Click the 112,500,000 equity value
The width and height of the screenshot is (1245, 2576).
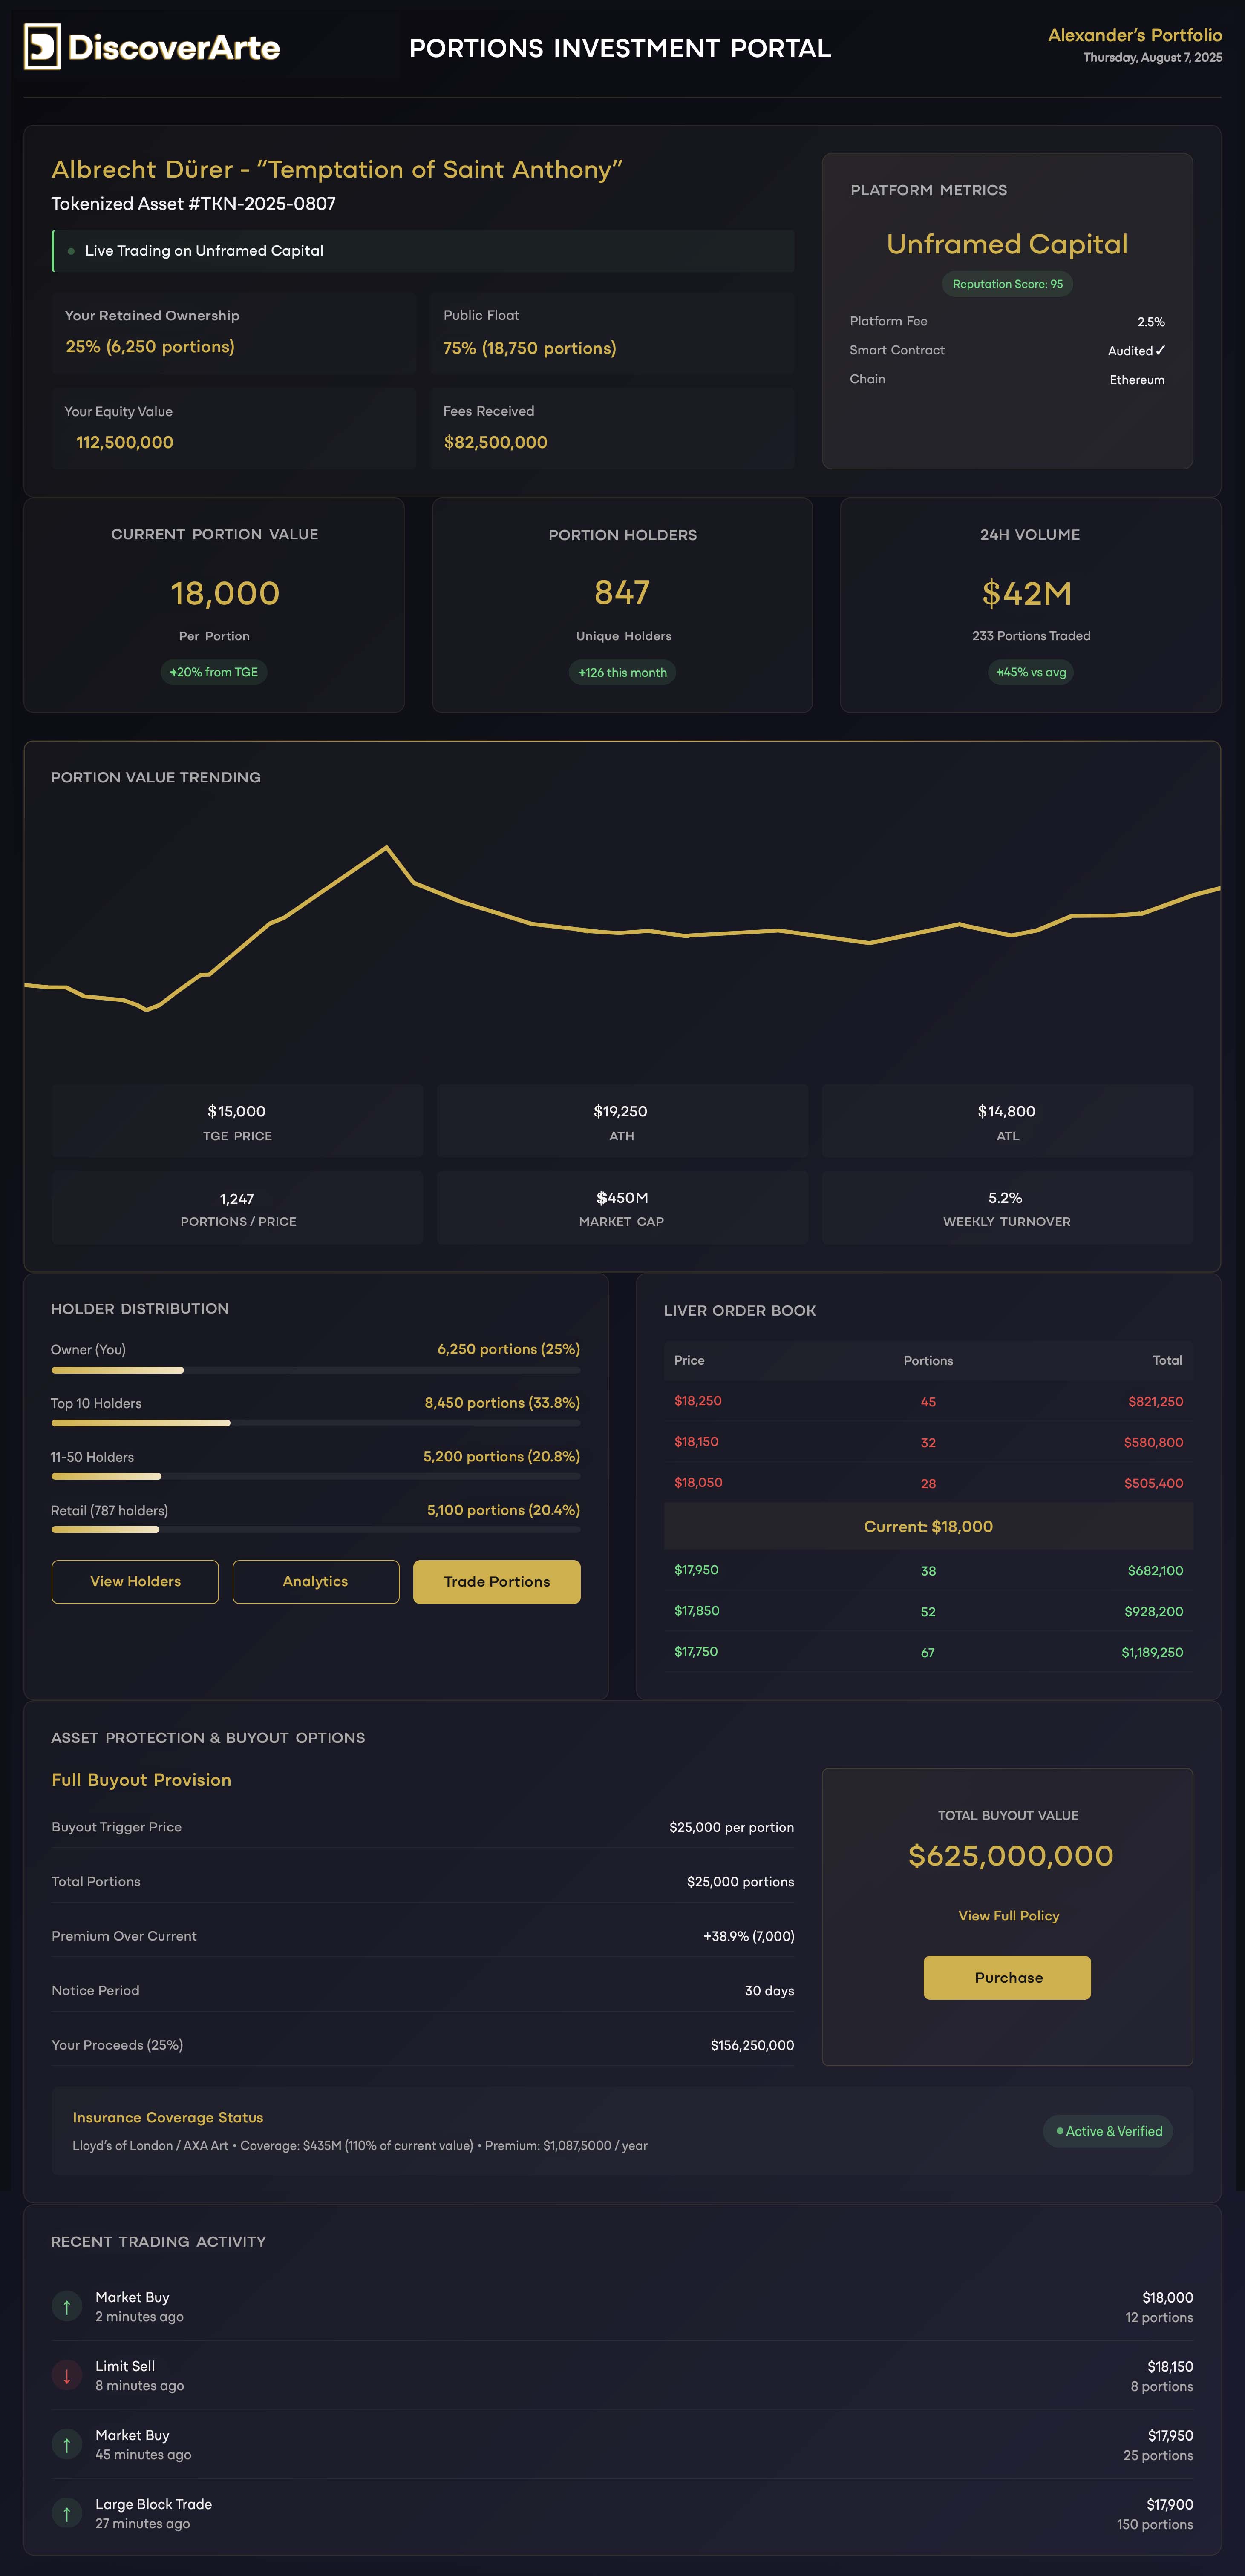125,442
